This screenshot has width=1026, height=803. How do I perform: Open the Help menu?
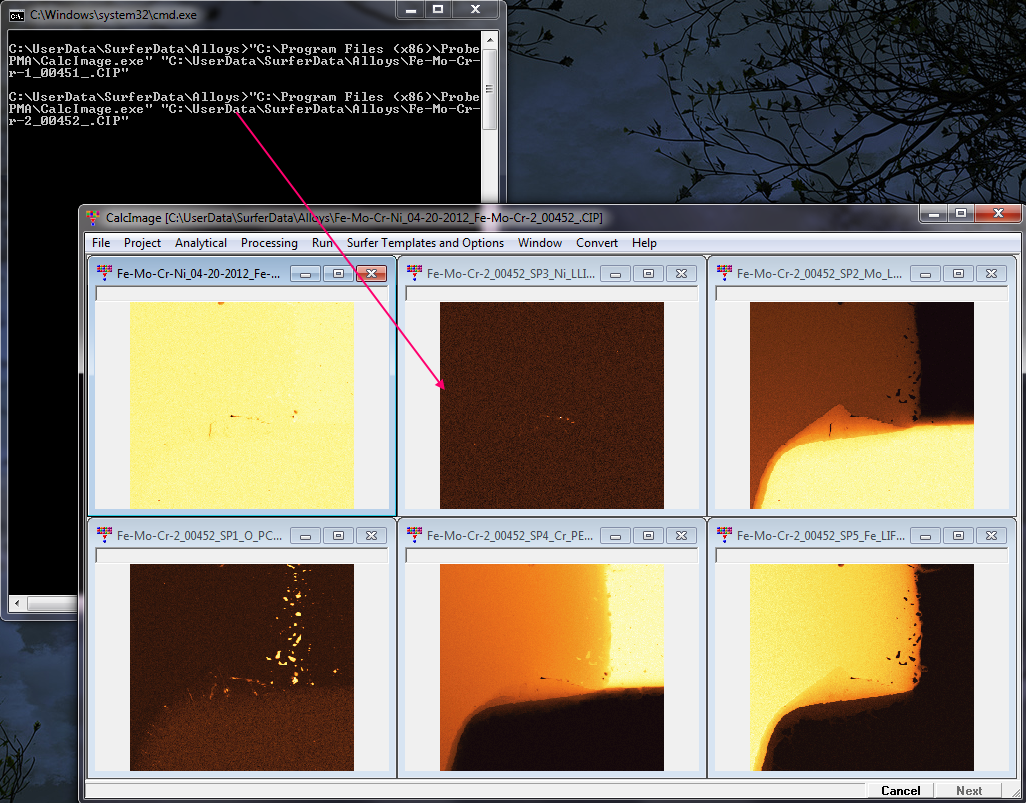pyautogui.click(x=644, y=243)
